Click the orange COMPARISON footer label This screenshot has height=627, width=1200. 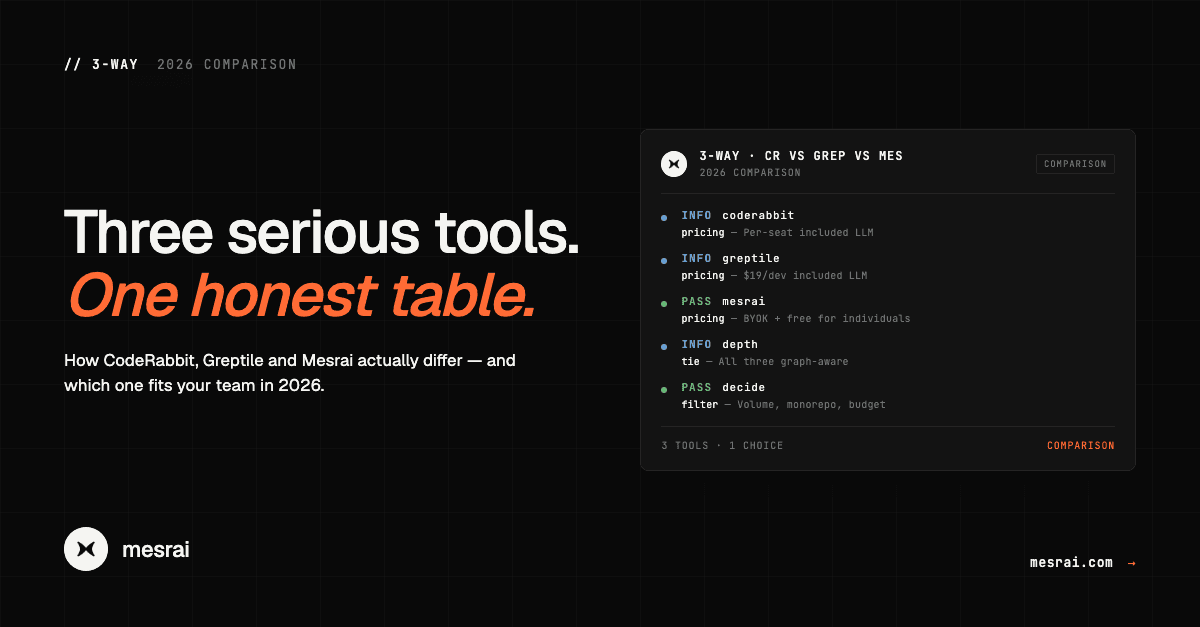click(1080, 446)
